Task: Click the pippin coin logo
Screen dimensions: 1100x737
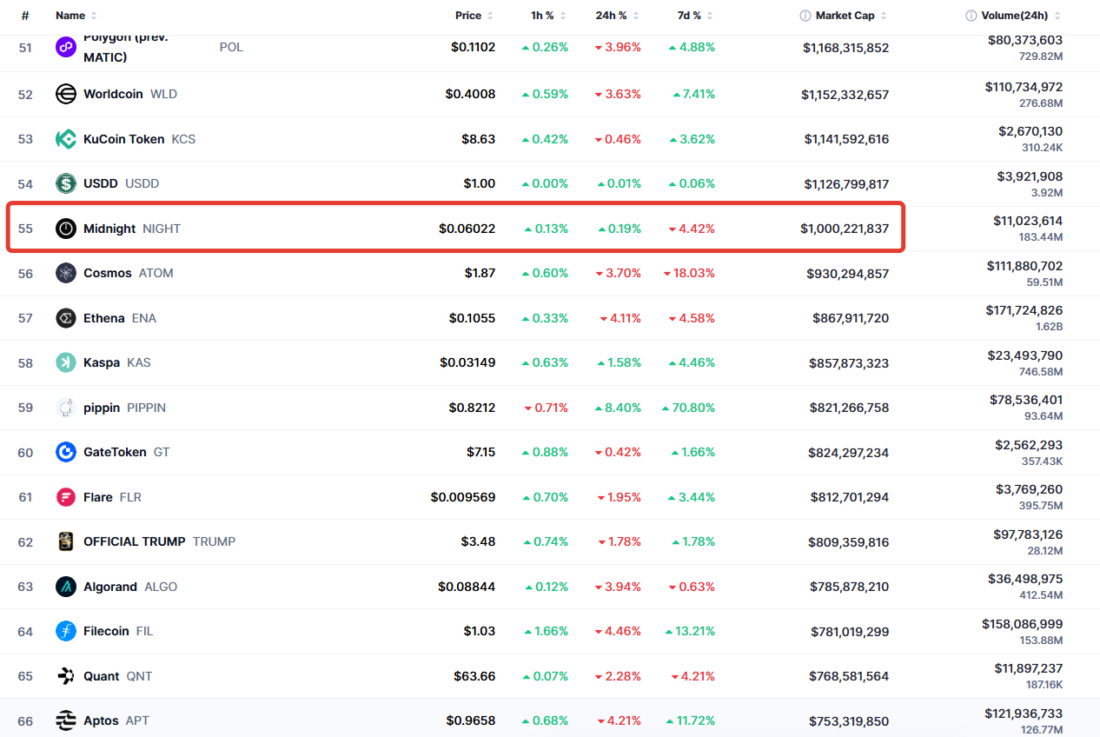Action: [x=66, y=407]
